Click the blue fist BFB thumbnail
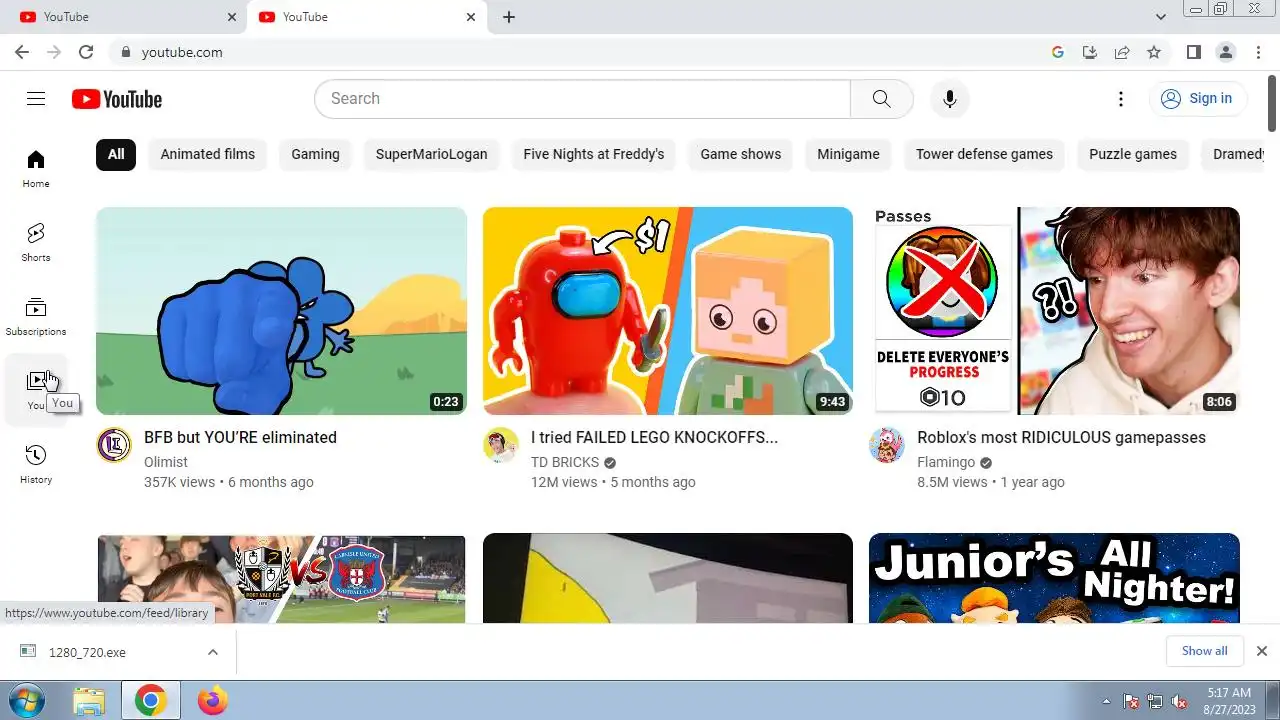Screen dimensions: 1280x720 tap(281, 311)
